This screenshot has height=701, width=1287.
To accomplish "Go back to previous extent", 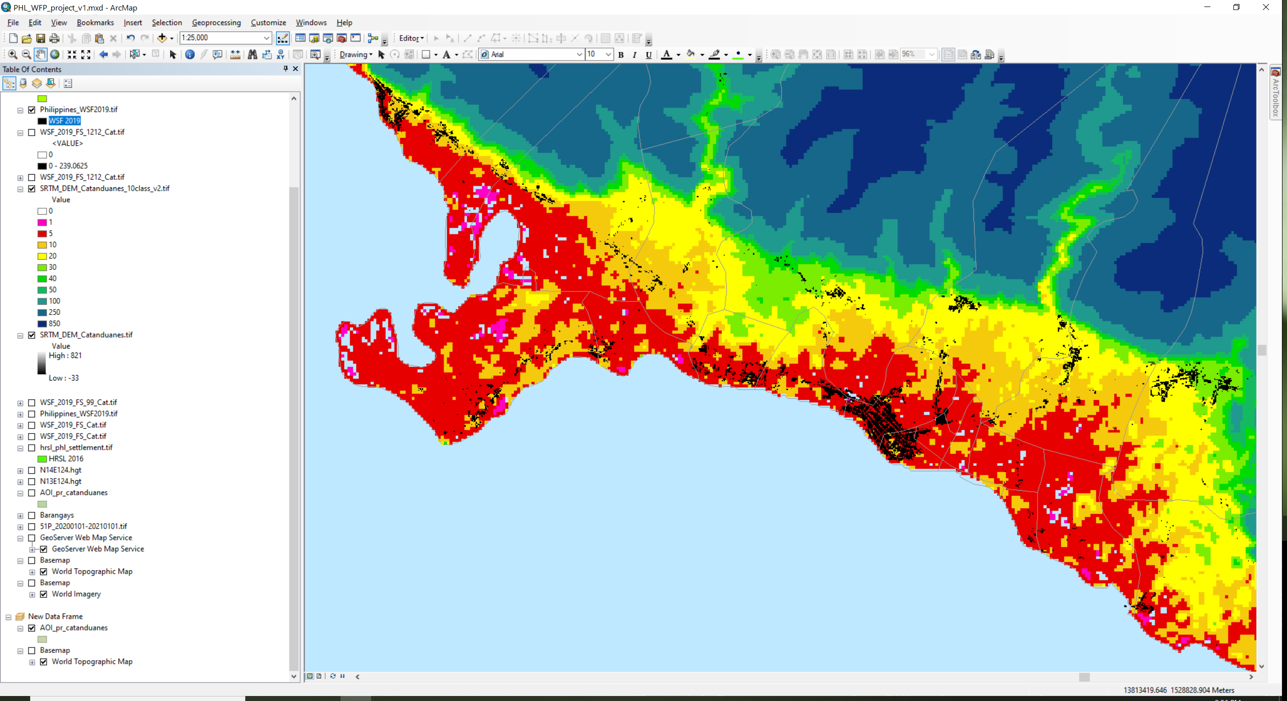I will click(103, 55).
